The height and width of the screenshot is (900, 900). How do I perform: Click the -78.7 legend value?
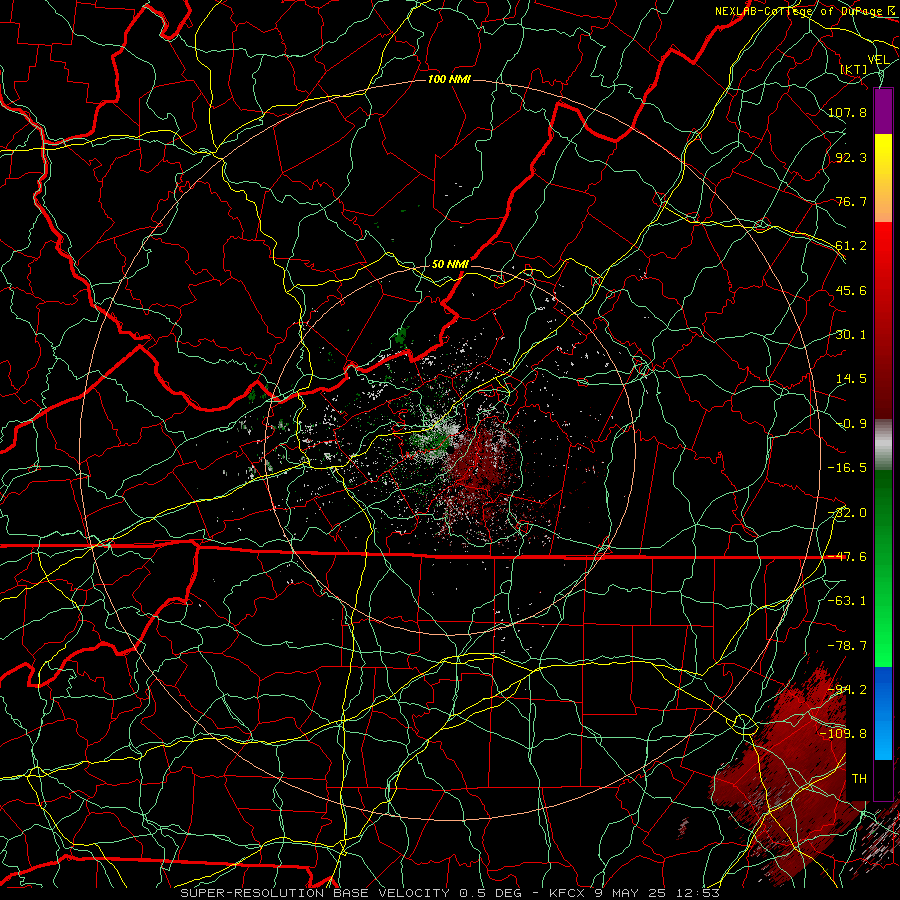(847, 646)
